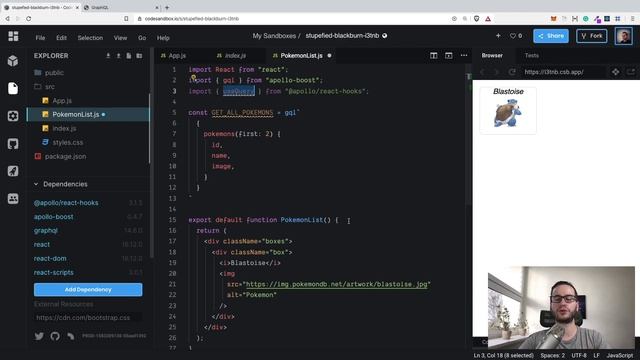The width and height of the screenshot is (640, 360).
Task: Click the MetaMask fox extension icon
Action: click(x=553, y=18)
